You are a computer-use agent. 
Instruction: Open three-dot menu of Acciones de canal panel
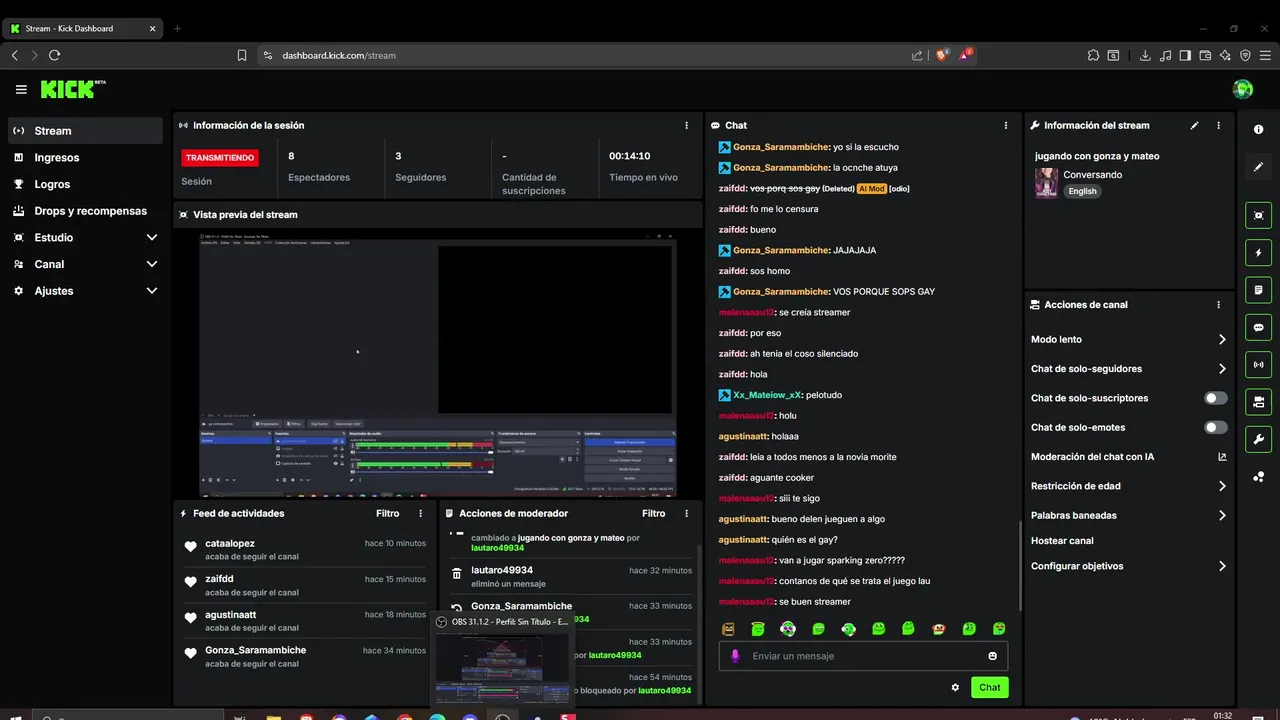[x=1218, y=305]
